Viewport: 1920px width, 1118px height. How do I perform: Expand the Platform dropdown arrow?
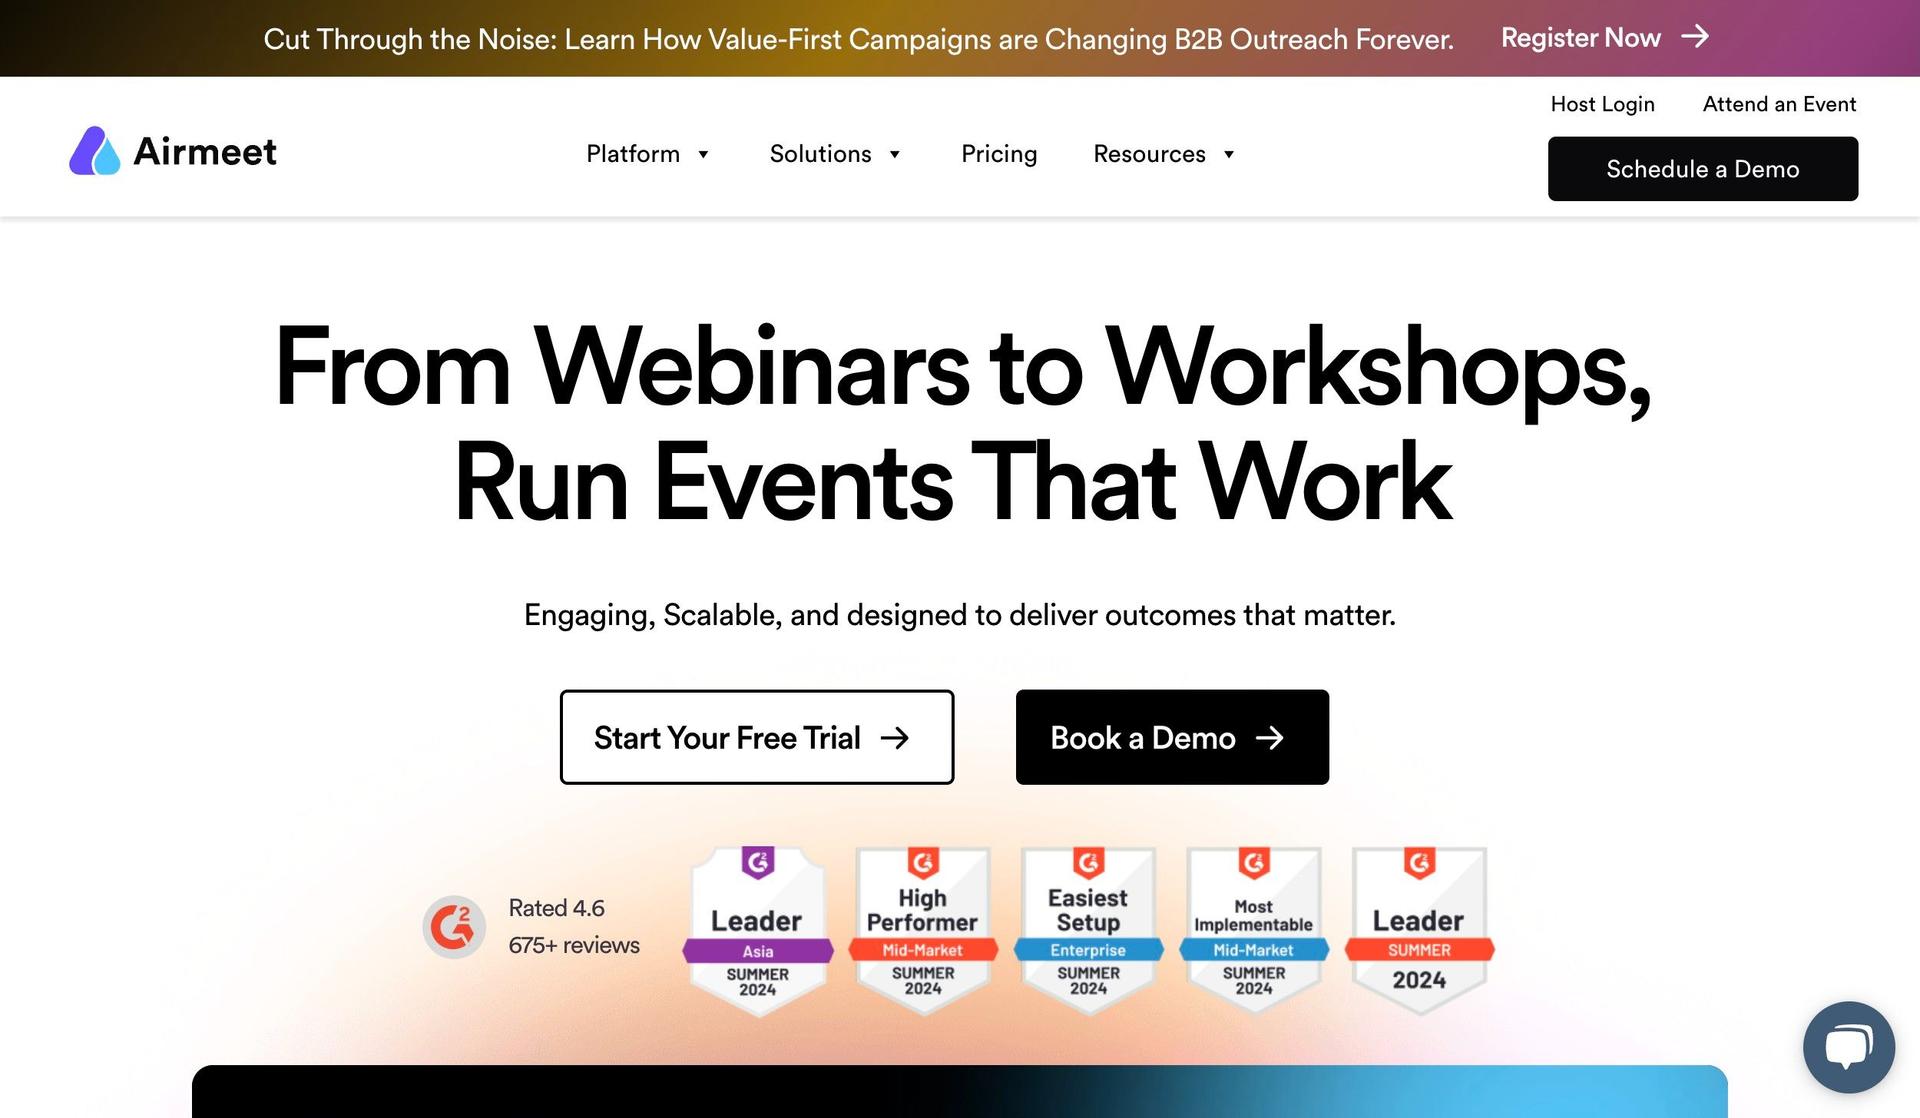tap(703, 154)
